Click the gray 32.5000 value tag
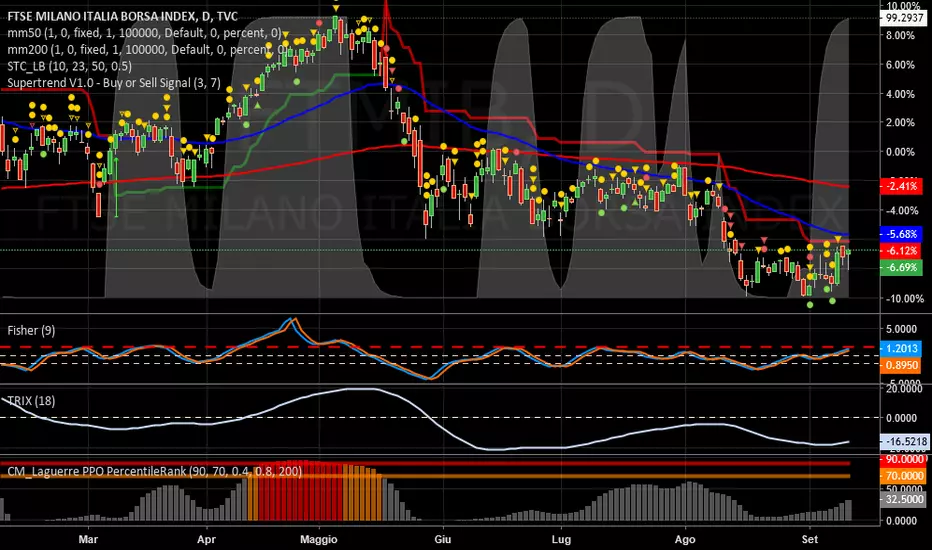The width and height of the screenshot is (932, 550). click(904, 499)
